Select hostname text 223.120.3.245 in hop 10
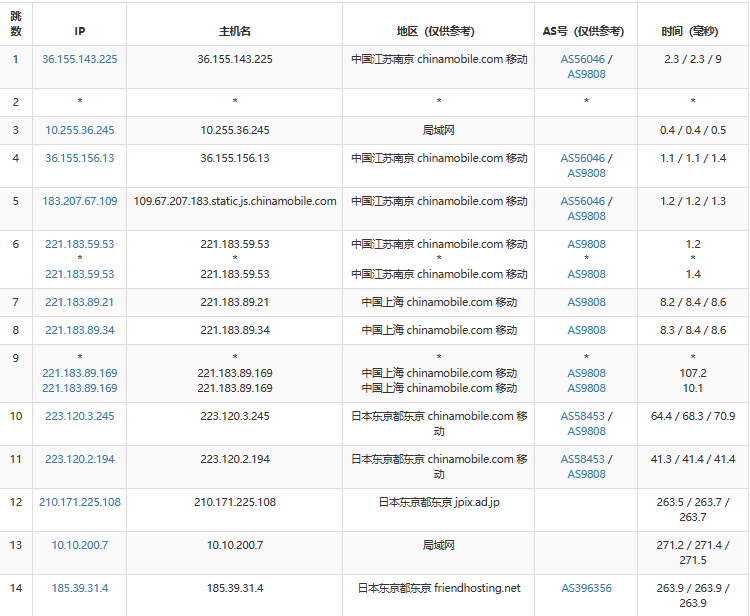Screen dimensions: 750x616 [235, 416]
